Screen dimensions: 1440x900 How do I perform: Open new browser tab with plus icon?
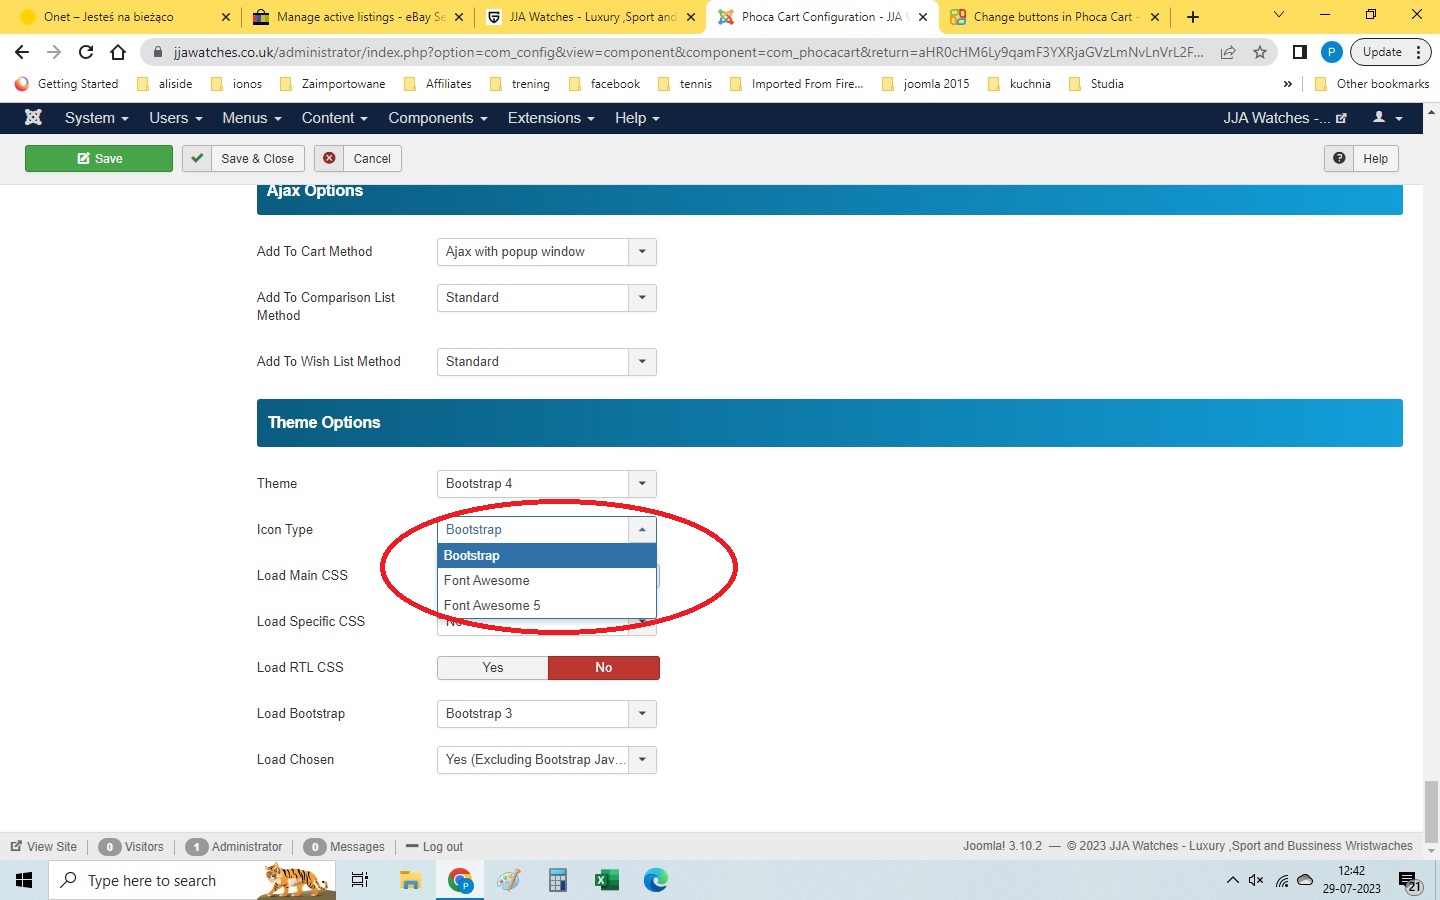coord(1193,17)
